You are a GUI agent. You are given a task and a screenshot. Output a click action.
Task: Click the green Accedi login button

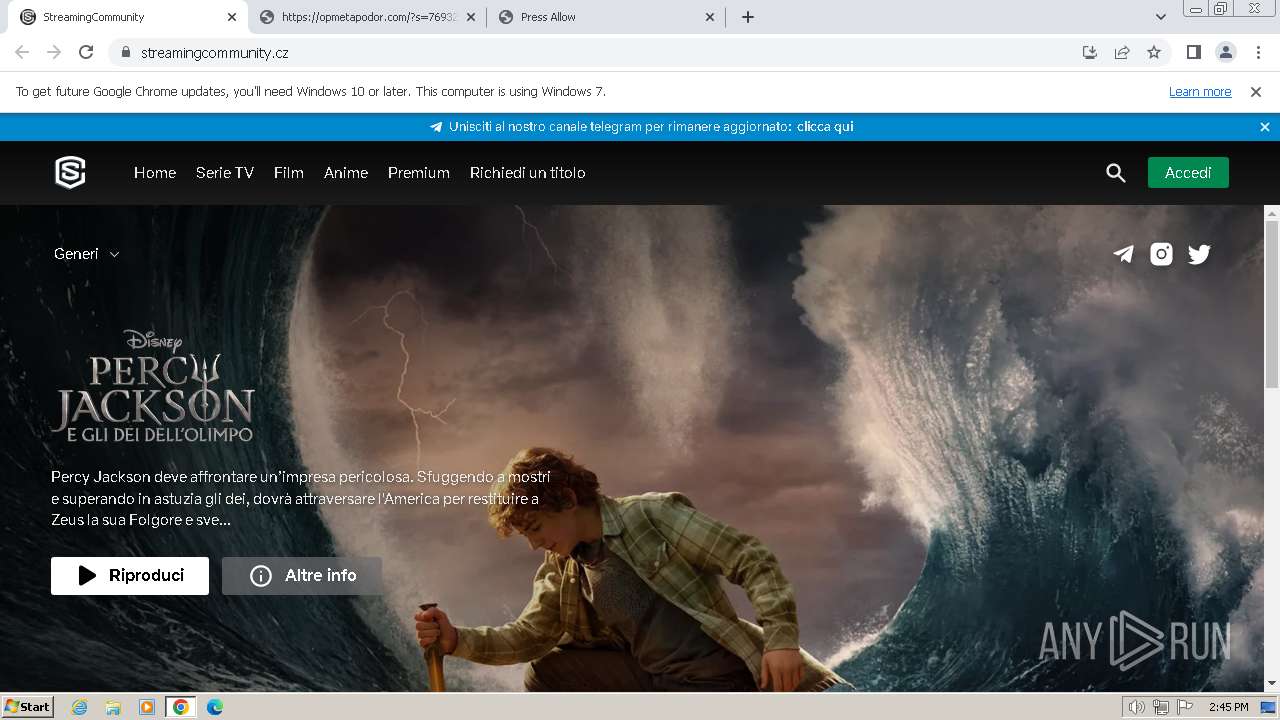[1188, 173]
